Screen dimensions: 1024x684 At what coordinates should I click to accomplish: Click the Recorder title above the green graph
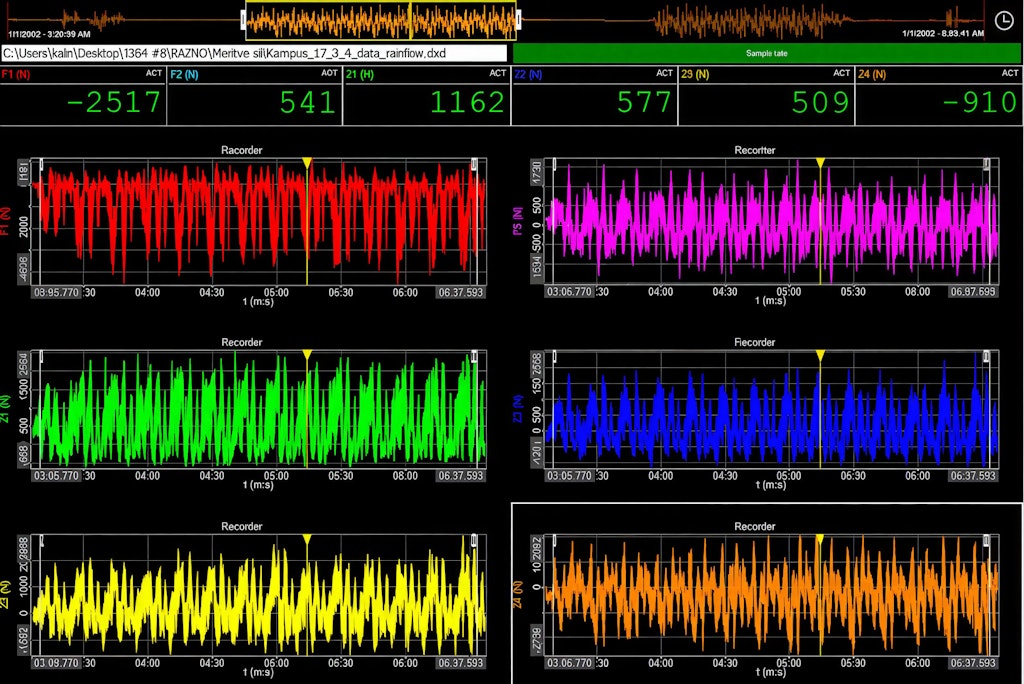tap(242, 342)
